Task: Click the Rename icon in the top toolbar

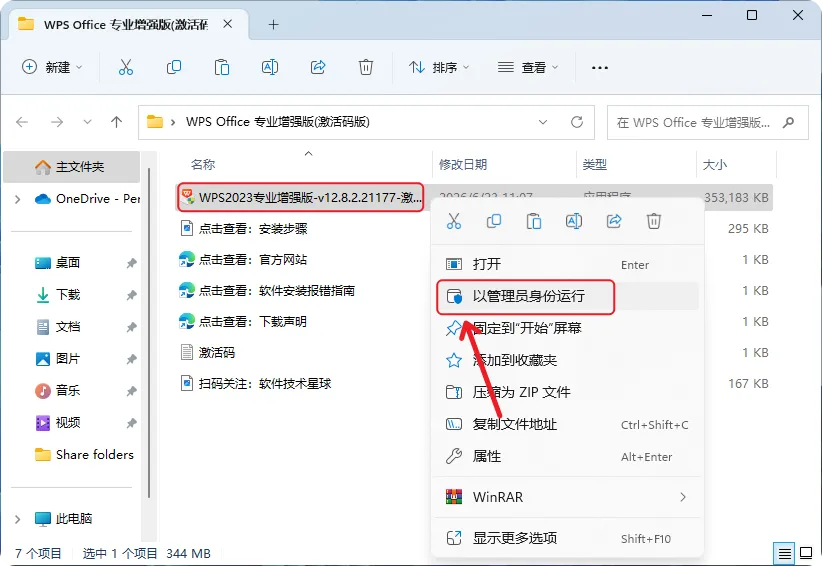Action: (x=269, y=67)
